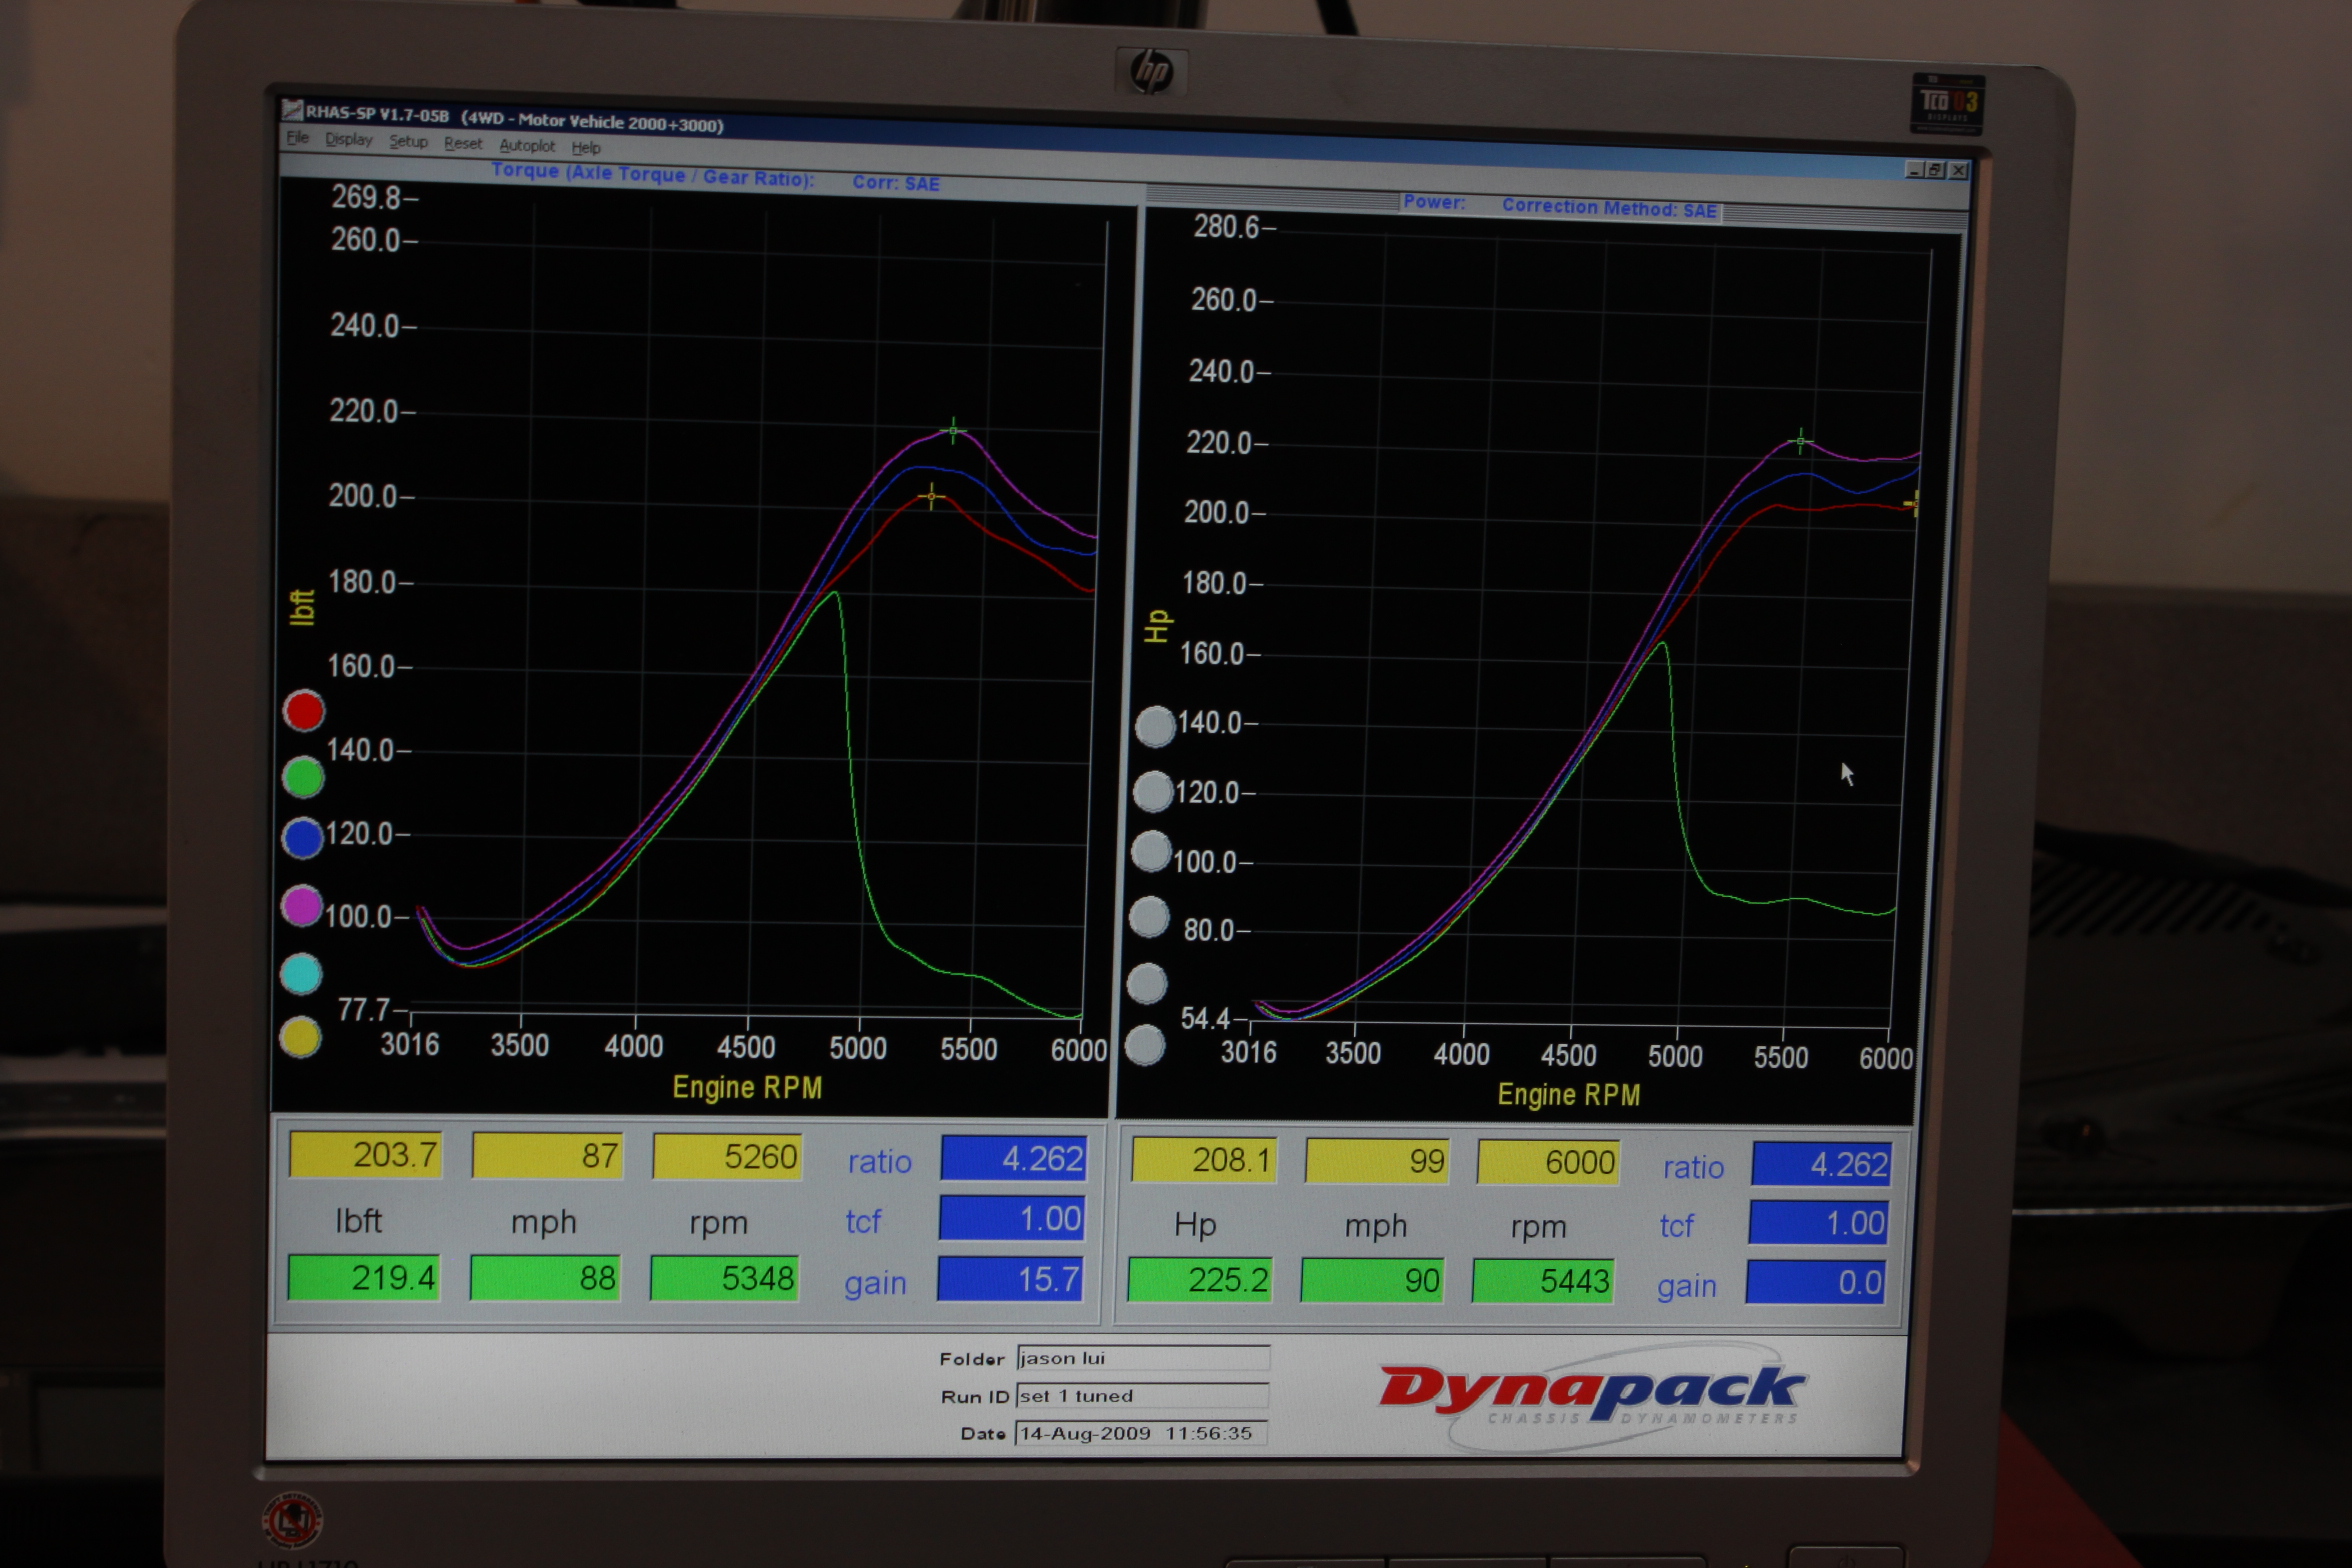2352x1568 pixels.
Task: Open the Setup menu
Action: [408, 142]
